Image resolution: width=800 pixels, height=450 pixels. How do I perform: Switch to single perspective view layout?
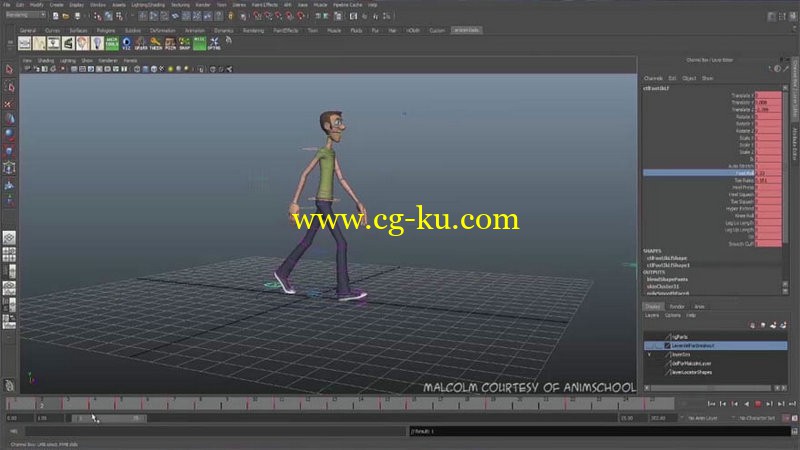9,238
